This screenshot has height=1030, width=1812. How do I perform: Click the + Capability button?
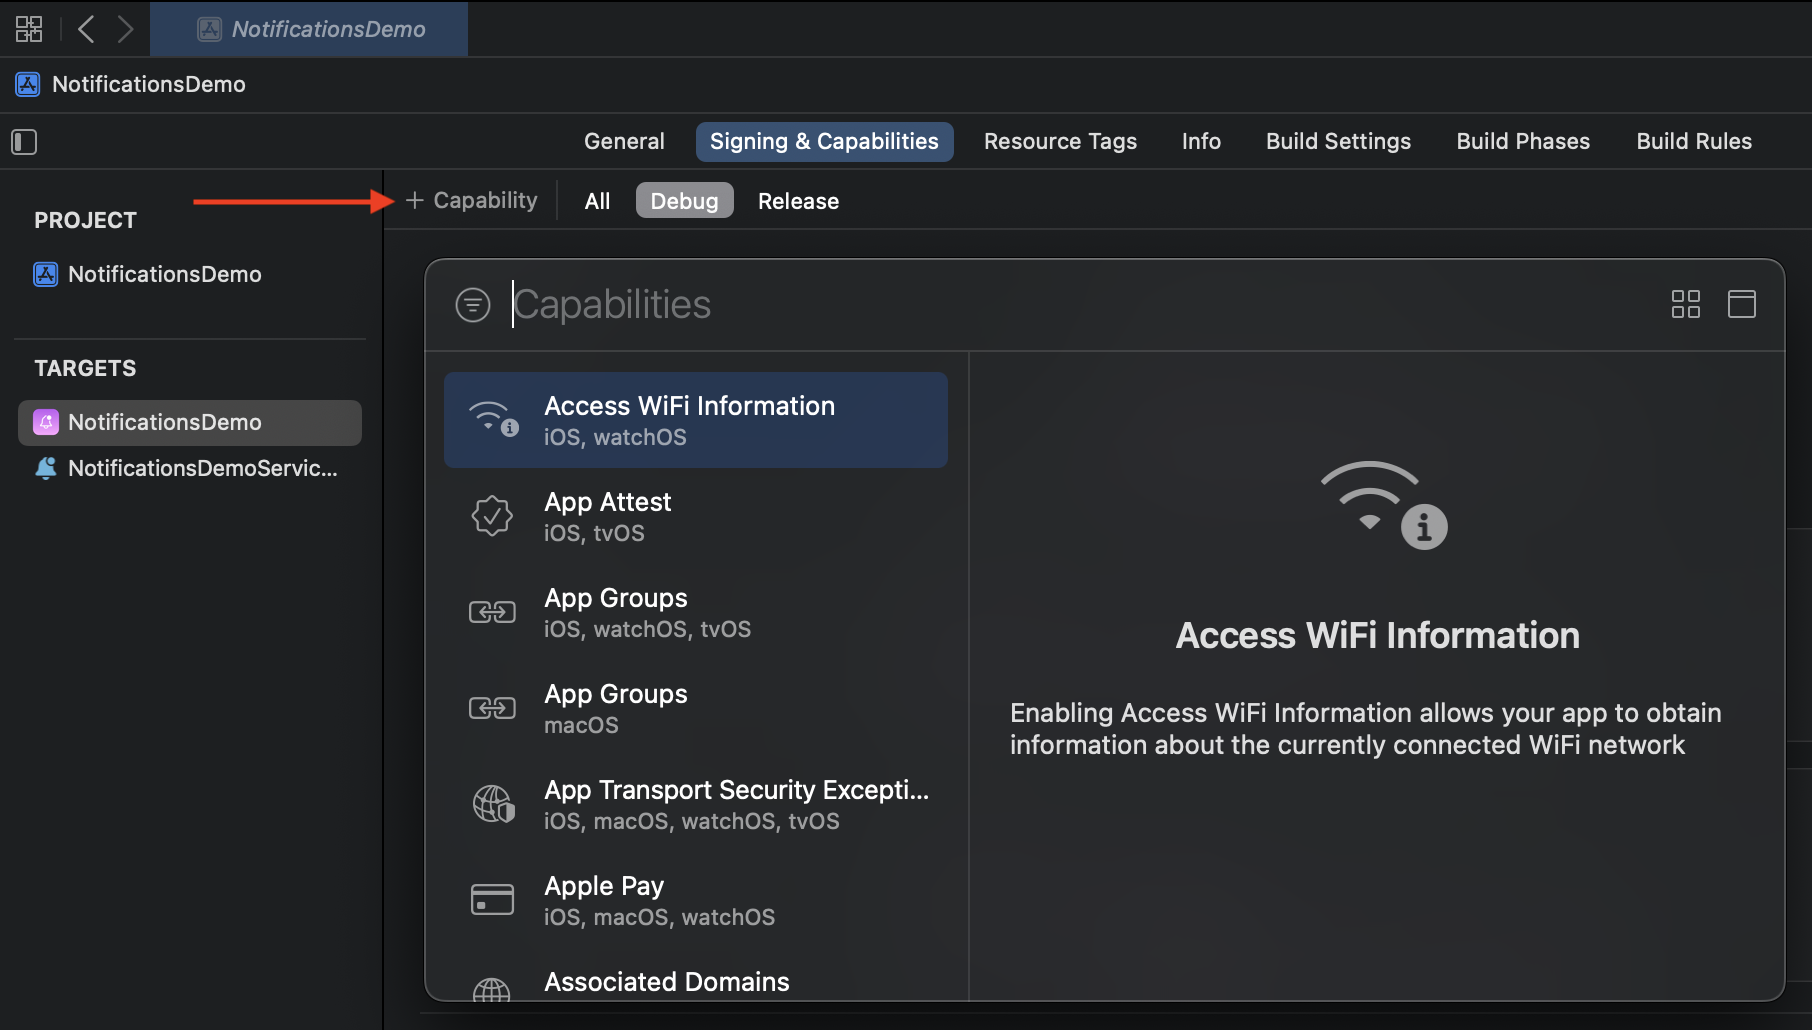[x=472, y=201]
